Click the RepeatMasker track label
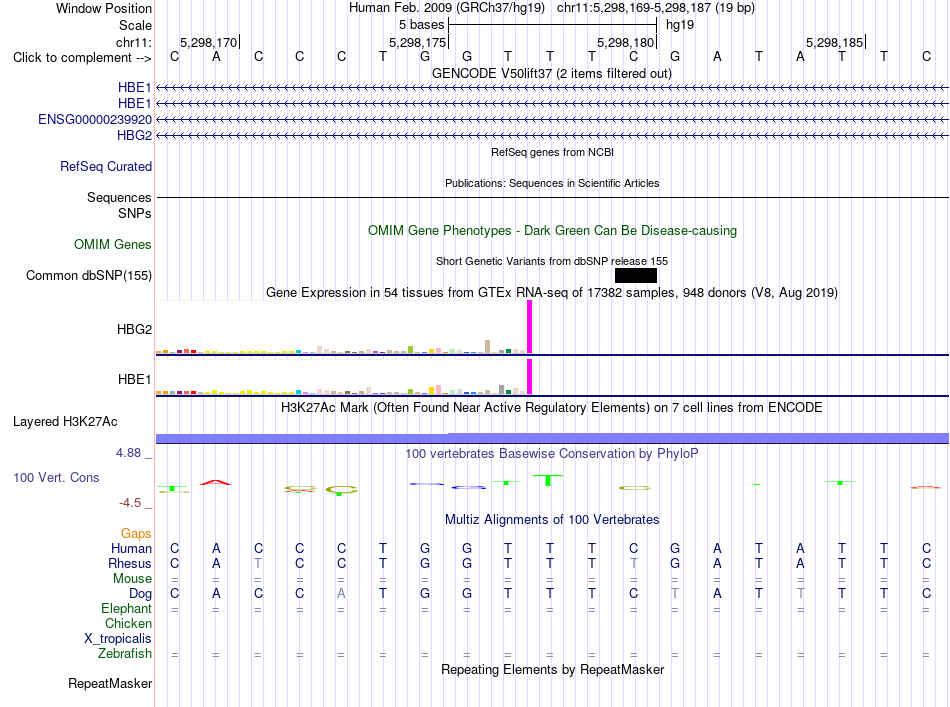 [110, 683]
